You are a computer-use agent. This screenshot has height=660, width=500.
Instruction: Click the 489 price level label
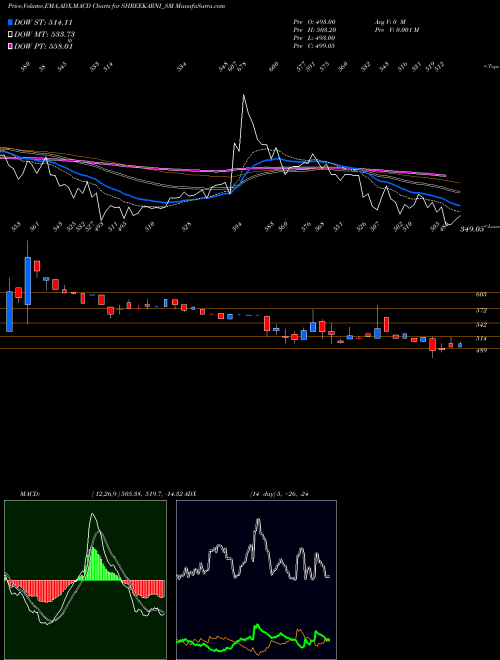click(481, 350)
